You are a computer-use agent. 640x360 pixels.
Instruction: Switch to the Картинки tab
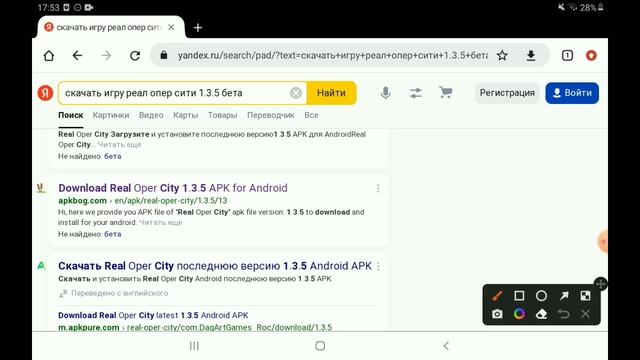pos(111,115)
